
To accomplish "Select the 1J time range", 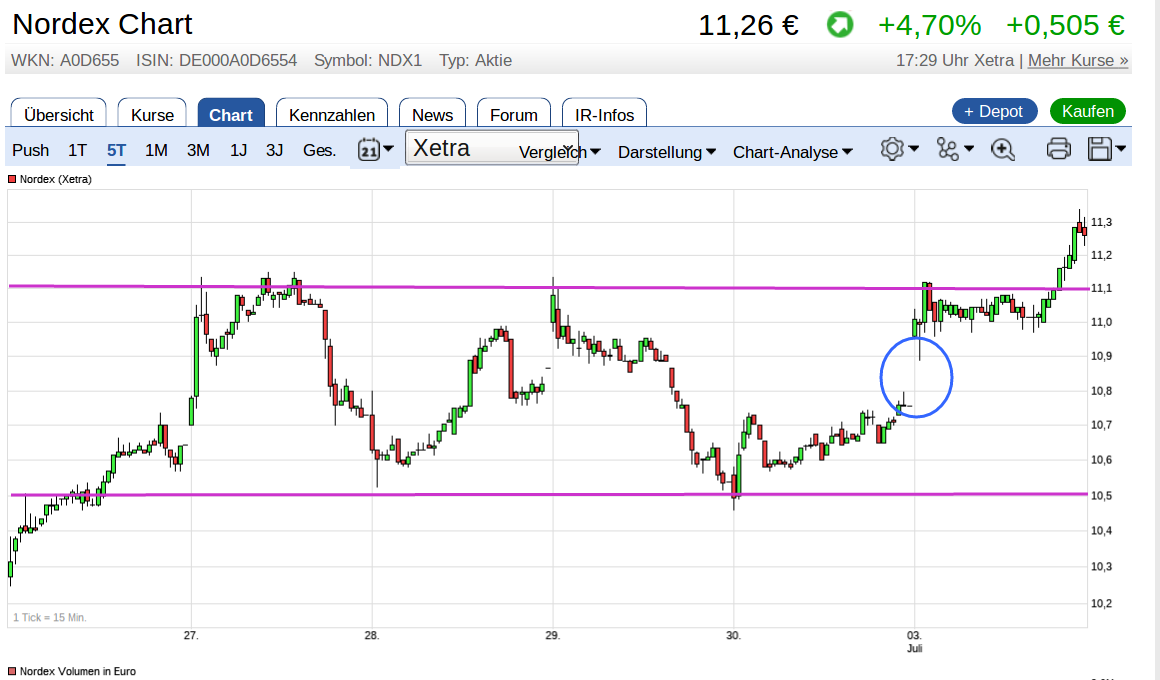I will click(x=238, y=150).
